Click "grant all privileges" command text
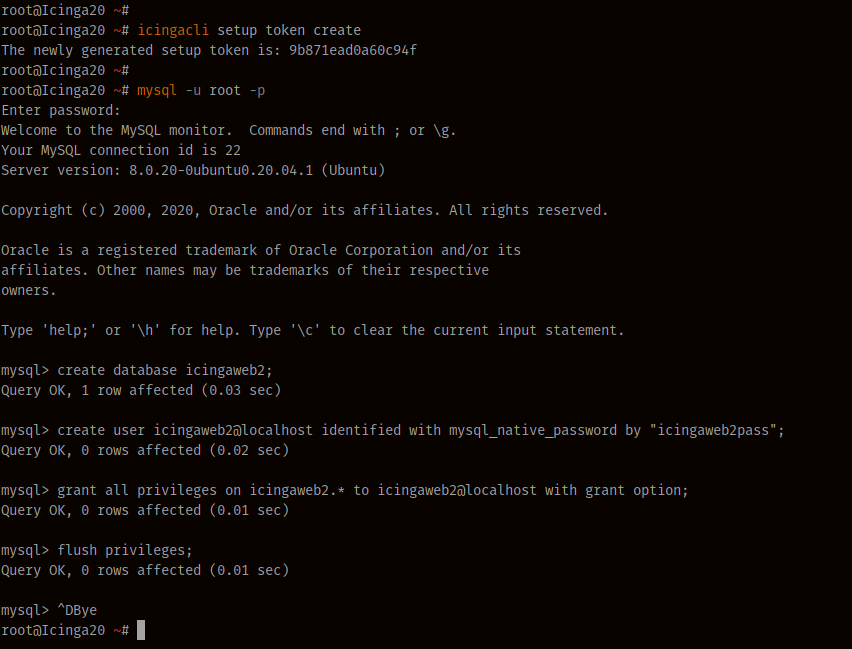852x649 pixels. pos(137,490)
